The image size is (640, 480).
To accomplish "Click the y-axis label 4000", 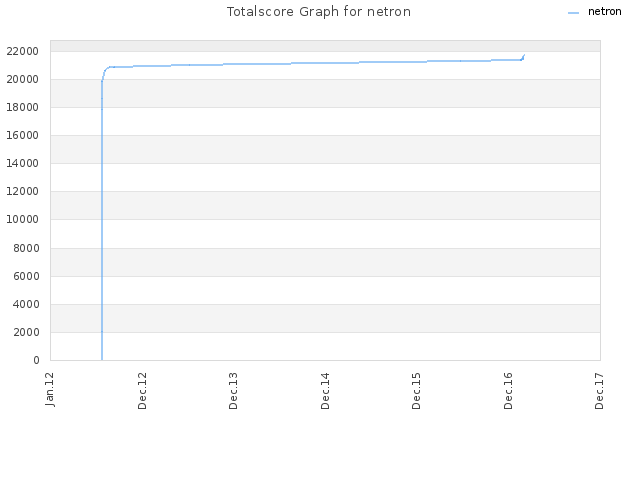I will click(26, 304).
